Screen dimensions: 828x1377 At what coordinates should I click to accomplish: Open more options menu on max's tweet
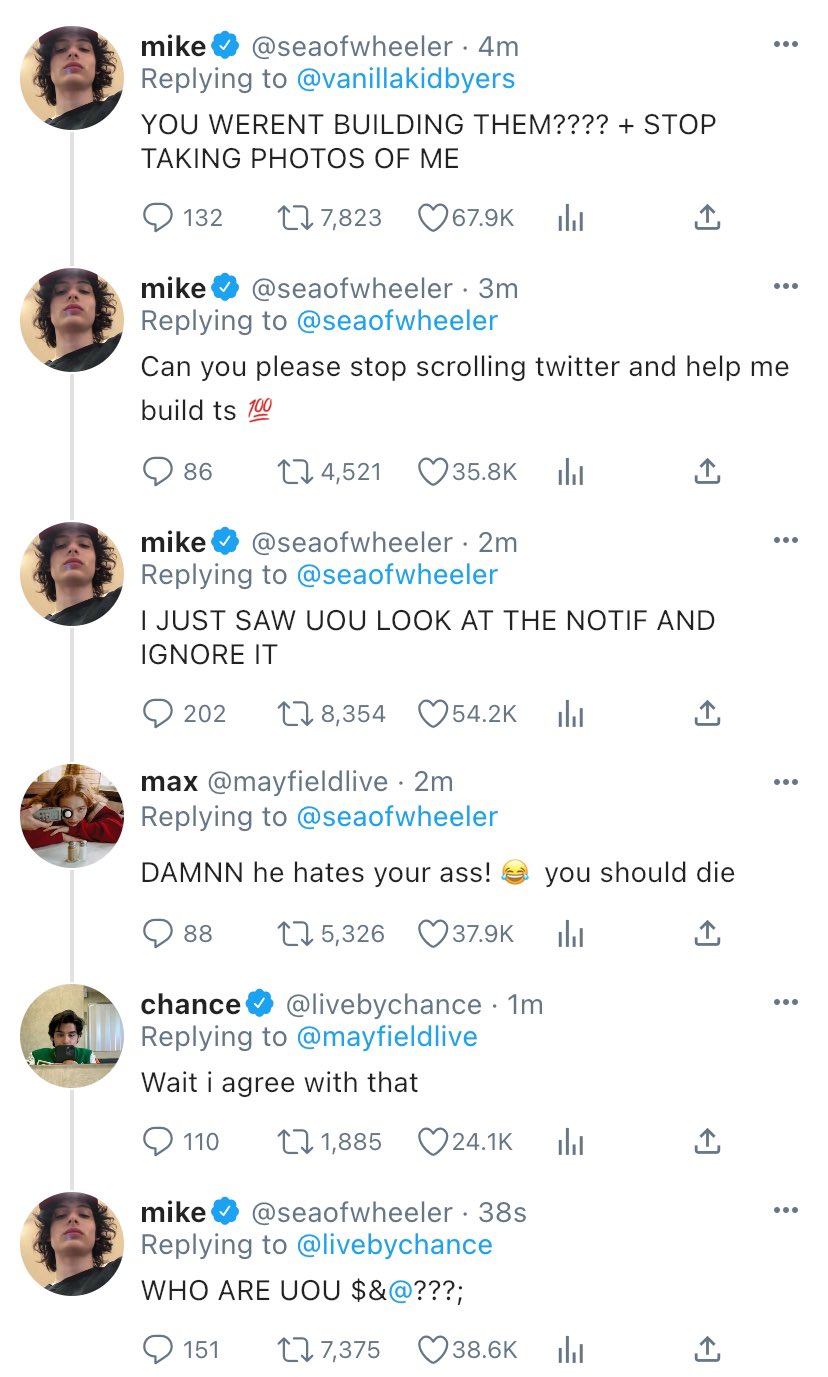click(x=786, y=781)
